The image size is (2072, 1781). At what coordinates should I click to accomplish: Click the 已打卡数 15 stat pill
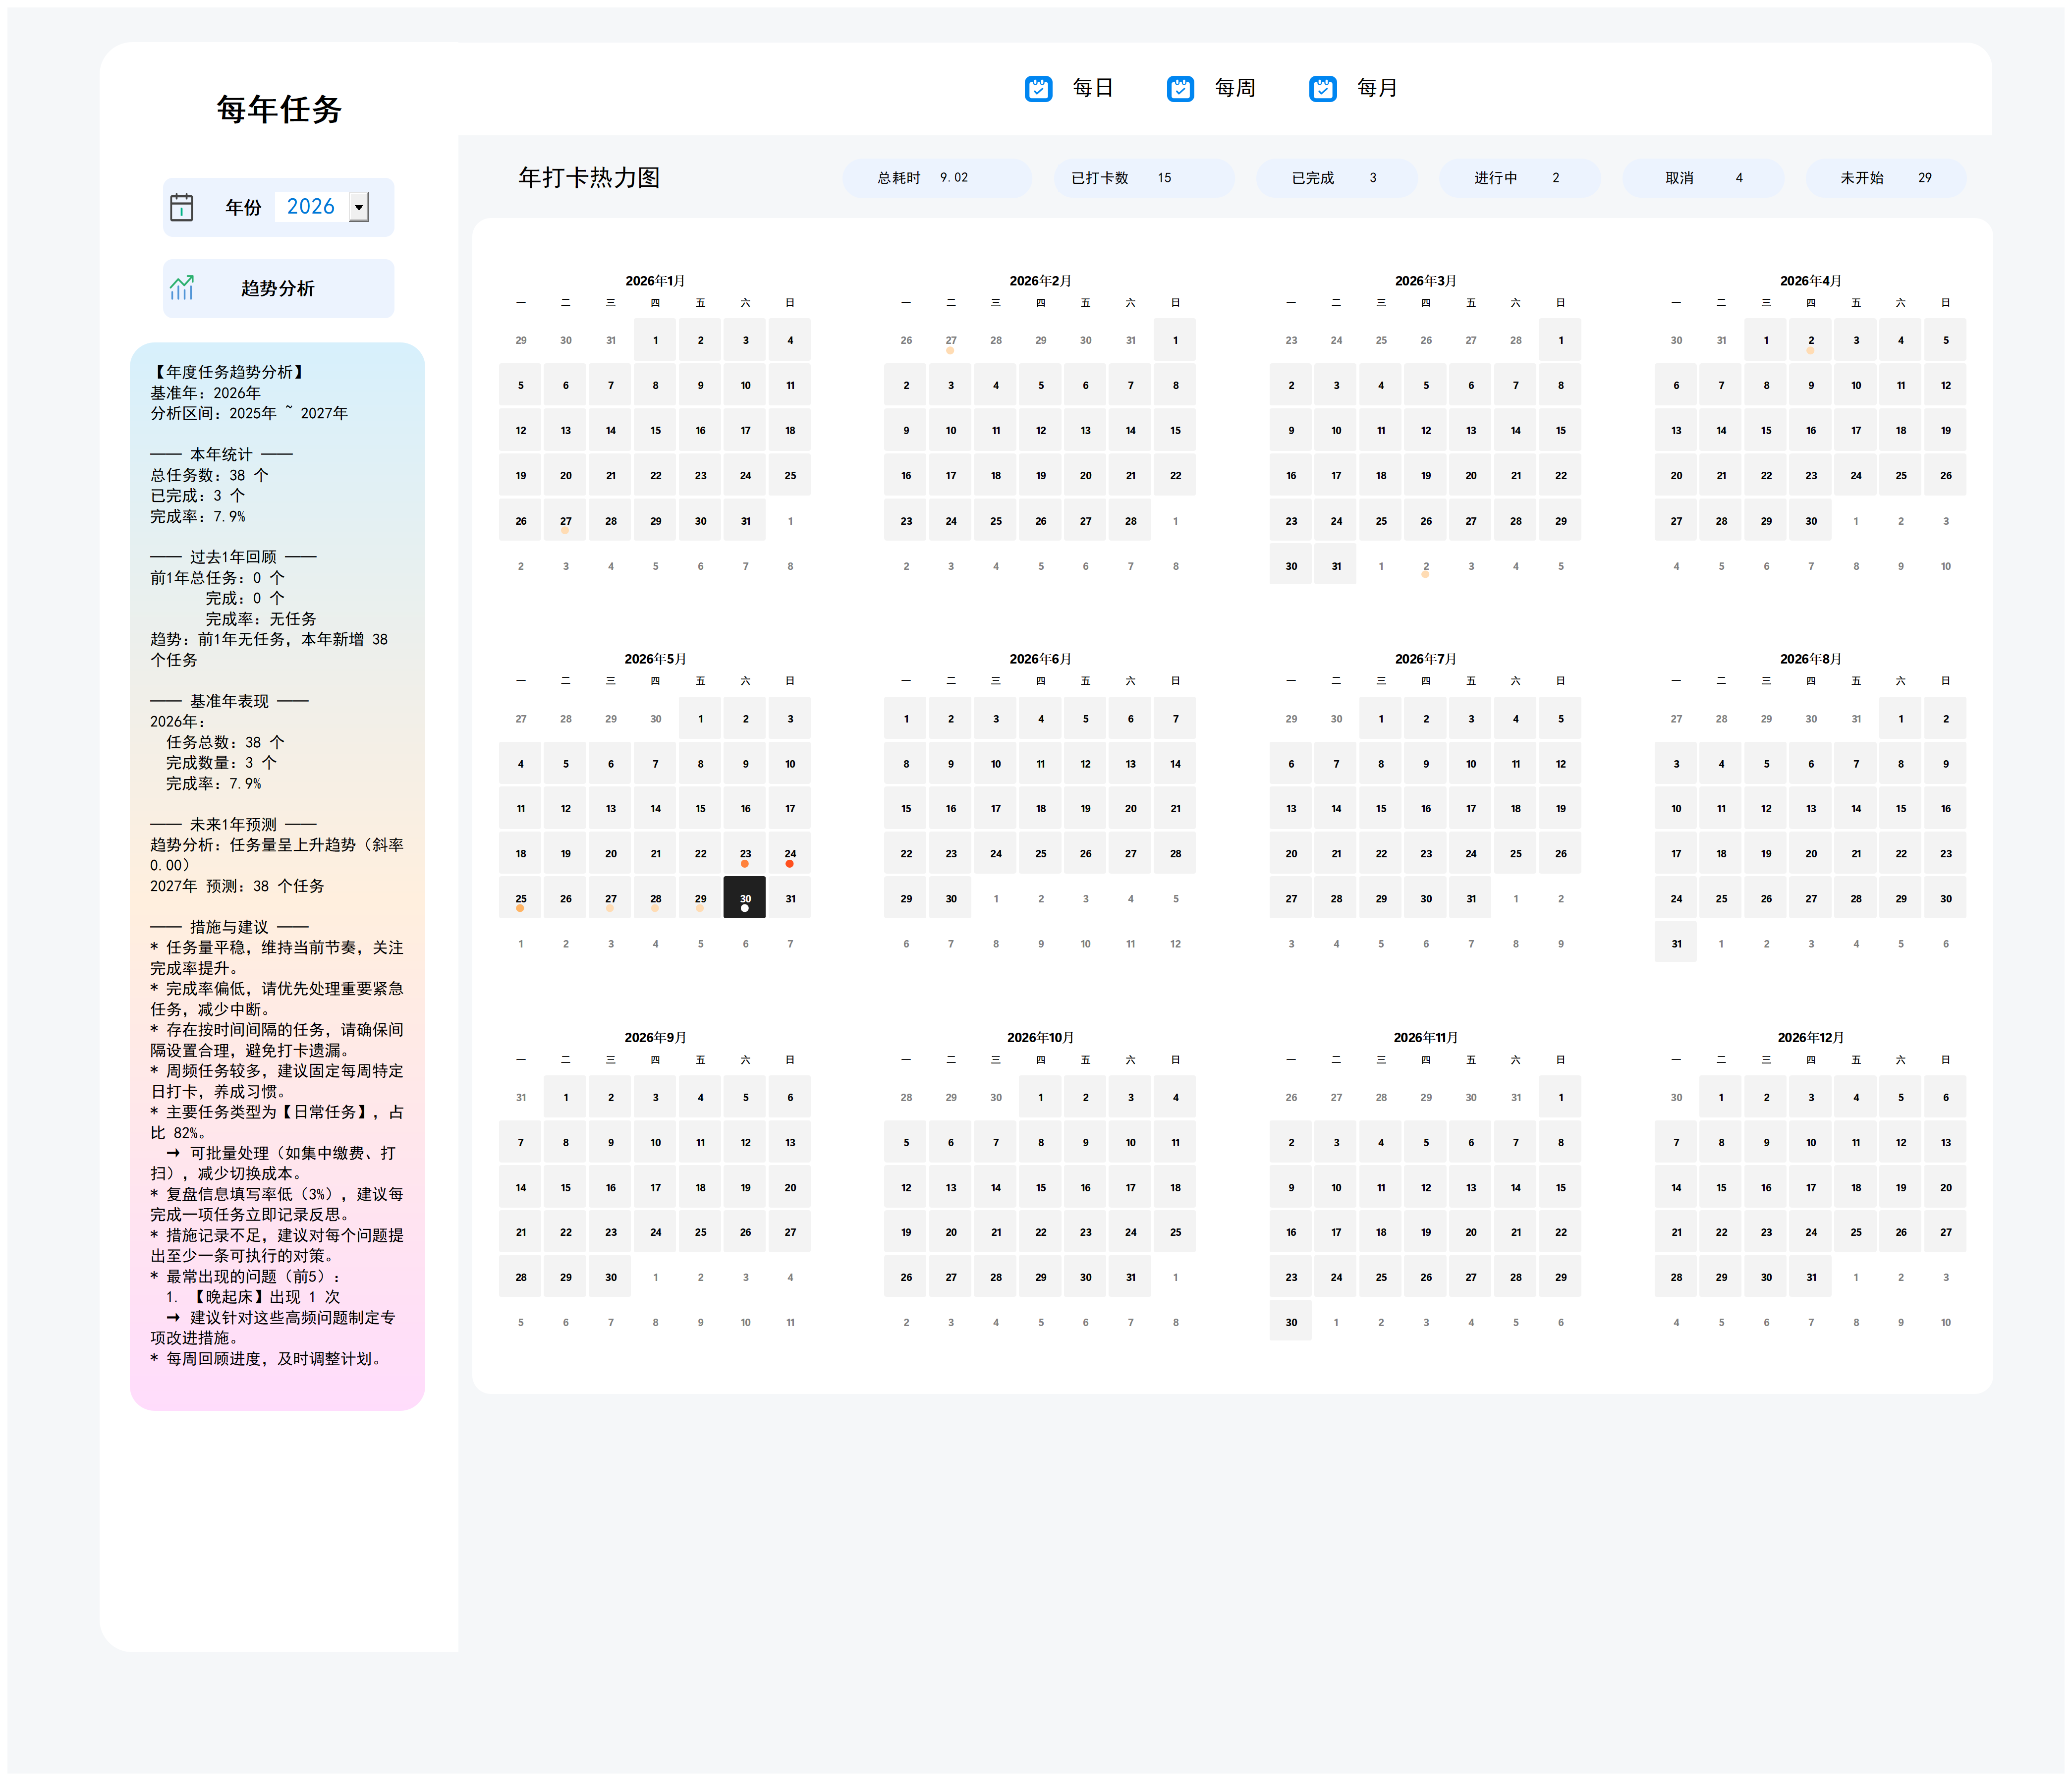1144,178
